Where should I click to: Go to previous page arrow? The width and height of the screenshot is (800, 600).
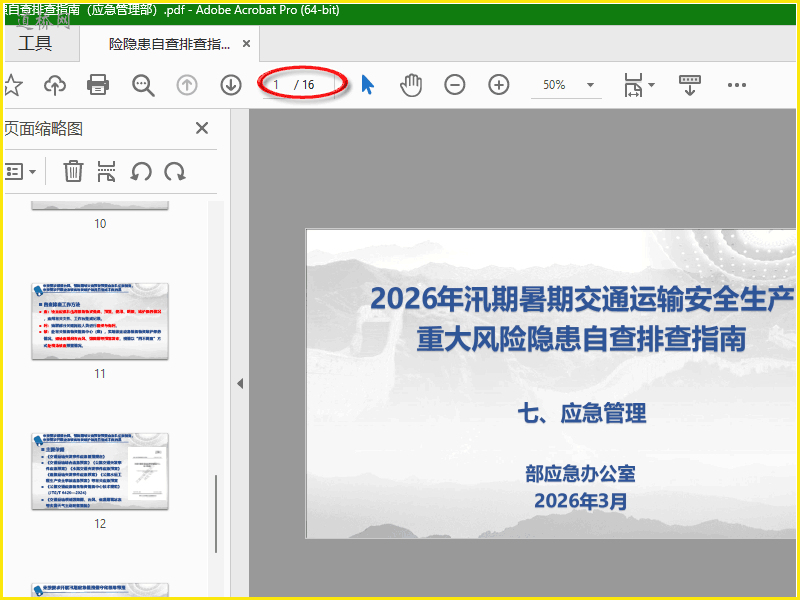pyautogui.click(x=187, y=85)
